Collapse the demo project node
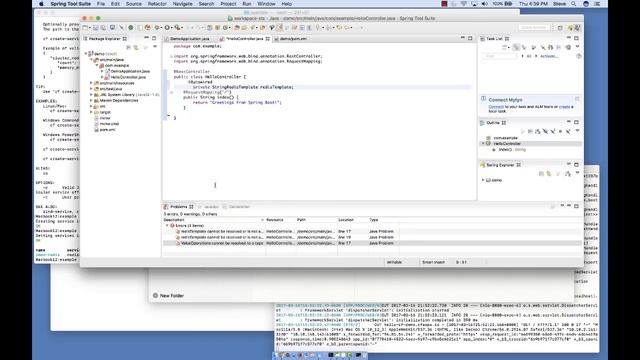The width and height of the screenshot is (640, 360). (86, 53)
